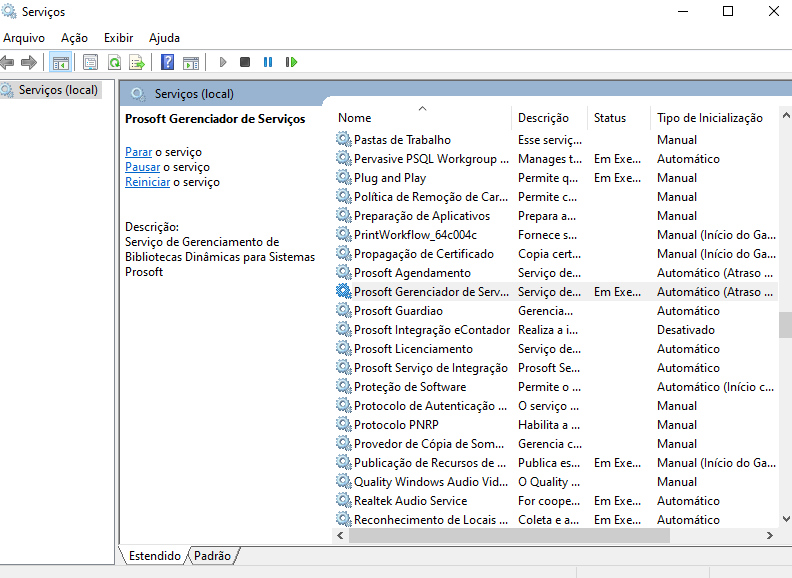Click gear icon beside Proteção de Software
This screenshot has width=792, height=578.
pyautogui.click(x=343, y=386)
